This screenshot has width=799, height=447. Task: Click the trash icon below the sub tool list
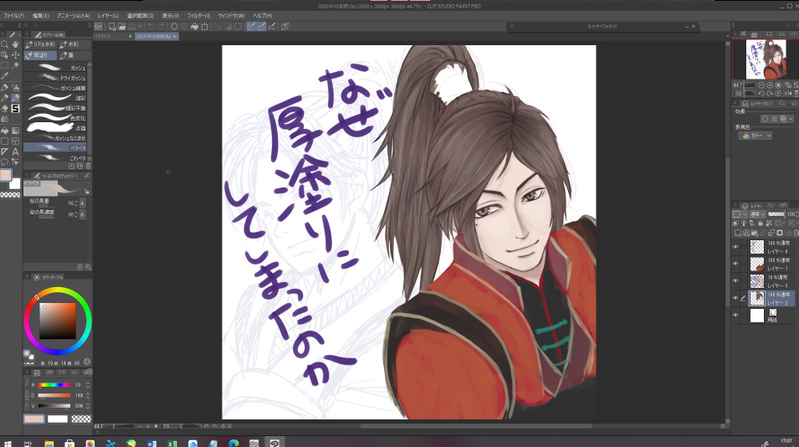[88, 166]
